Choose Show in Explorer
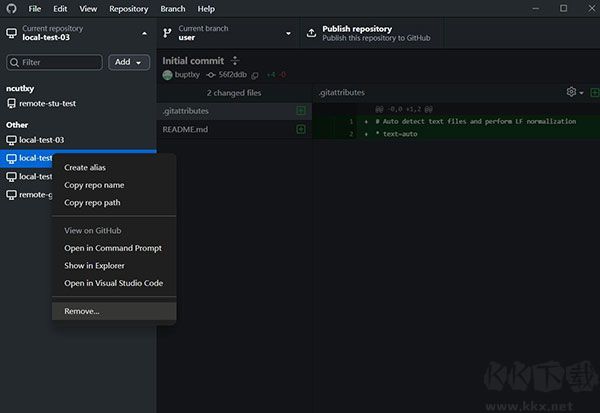This screenshot has height=413, width=600. tap(114, 266)
